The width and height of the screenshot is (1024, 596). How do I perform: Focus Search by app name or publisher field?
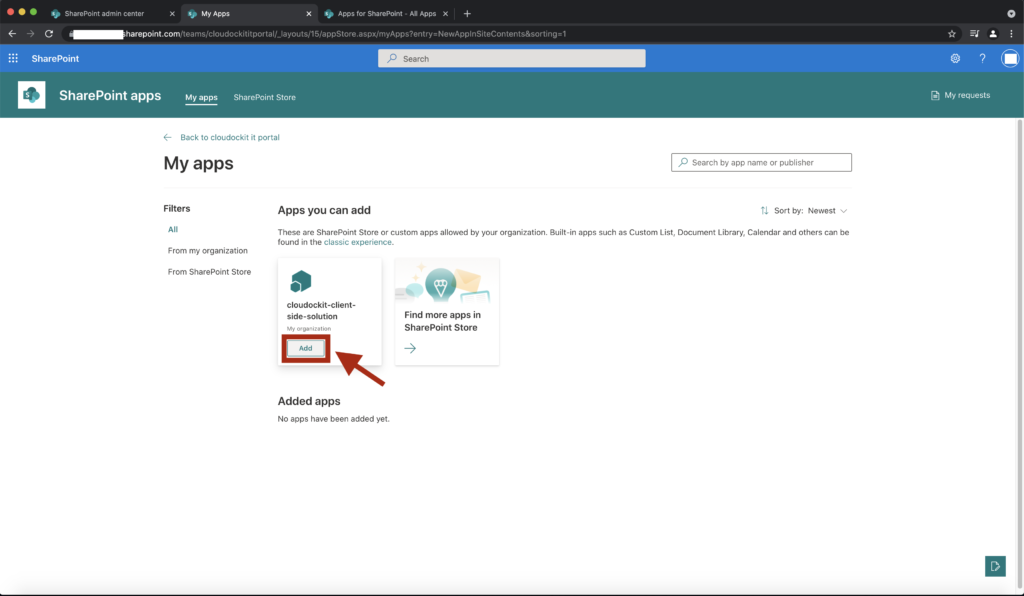click(761, 163)
